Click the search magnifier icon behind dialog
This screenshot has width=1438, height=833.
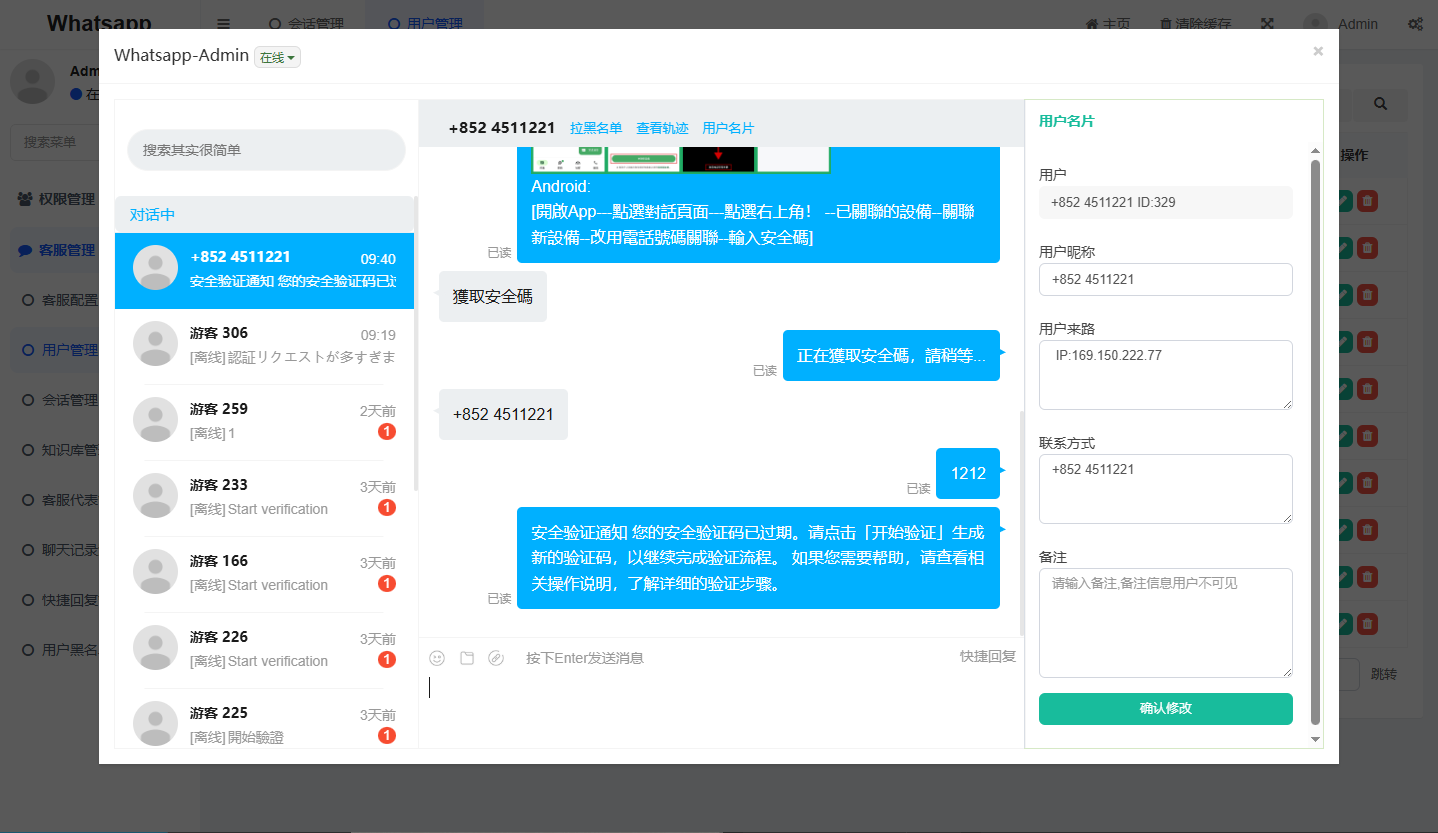point(1381,104)
